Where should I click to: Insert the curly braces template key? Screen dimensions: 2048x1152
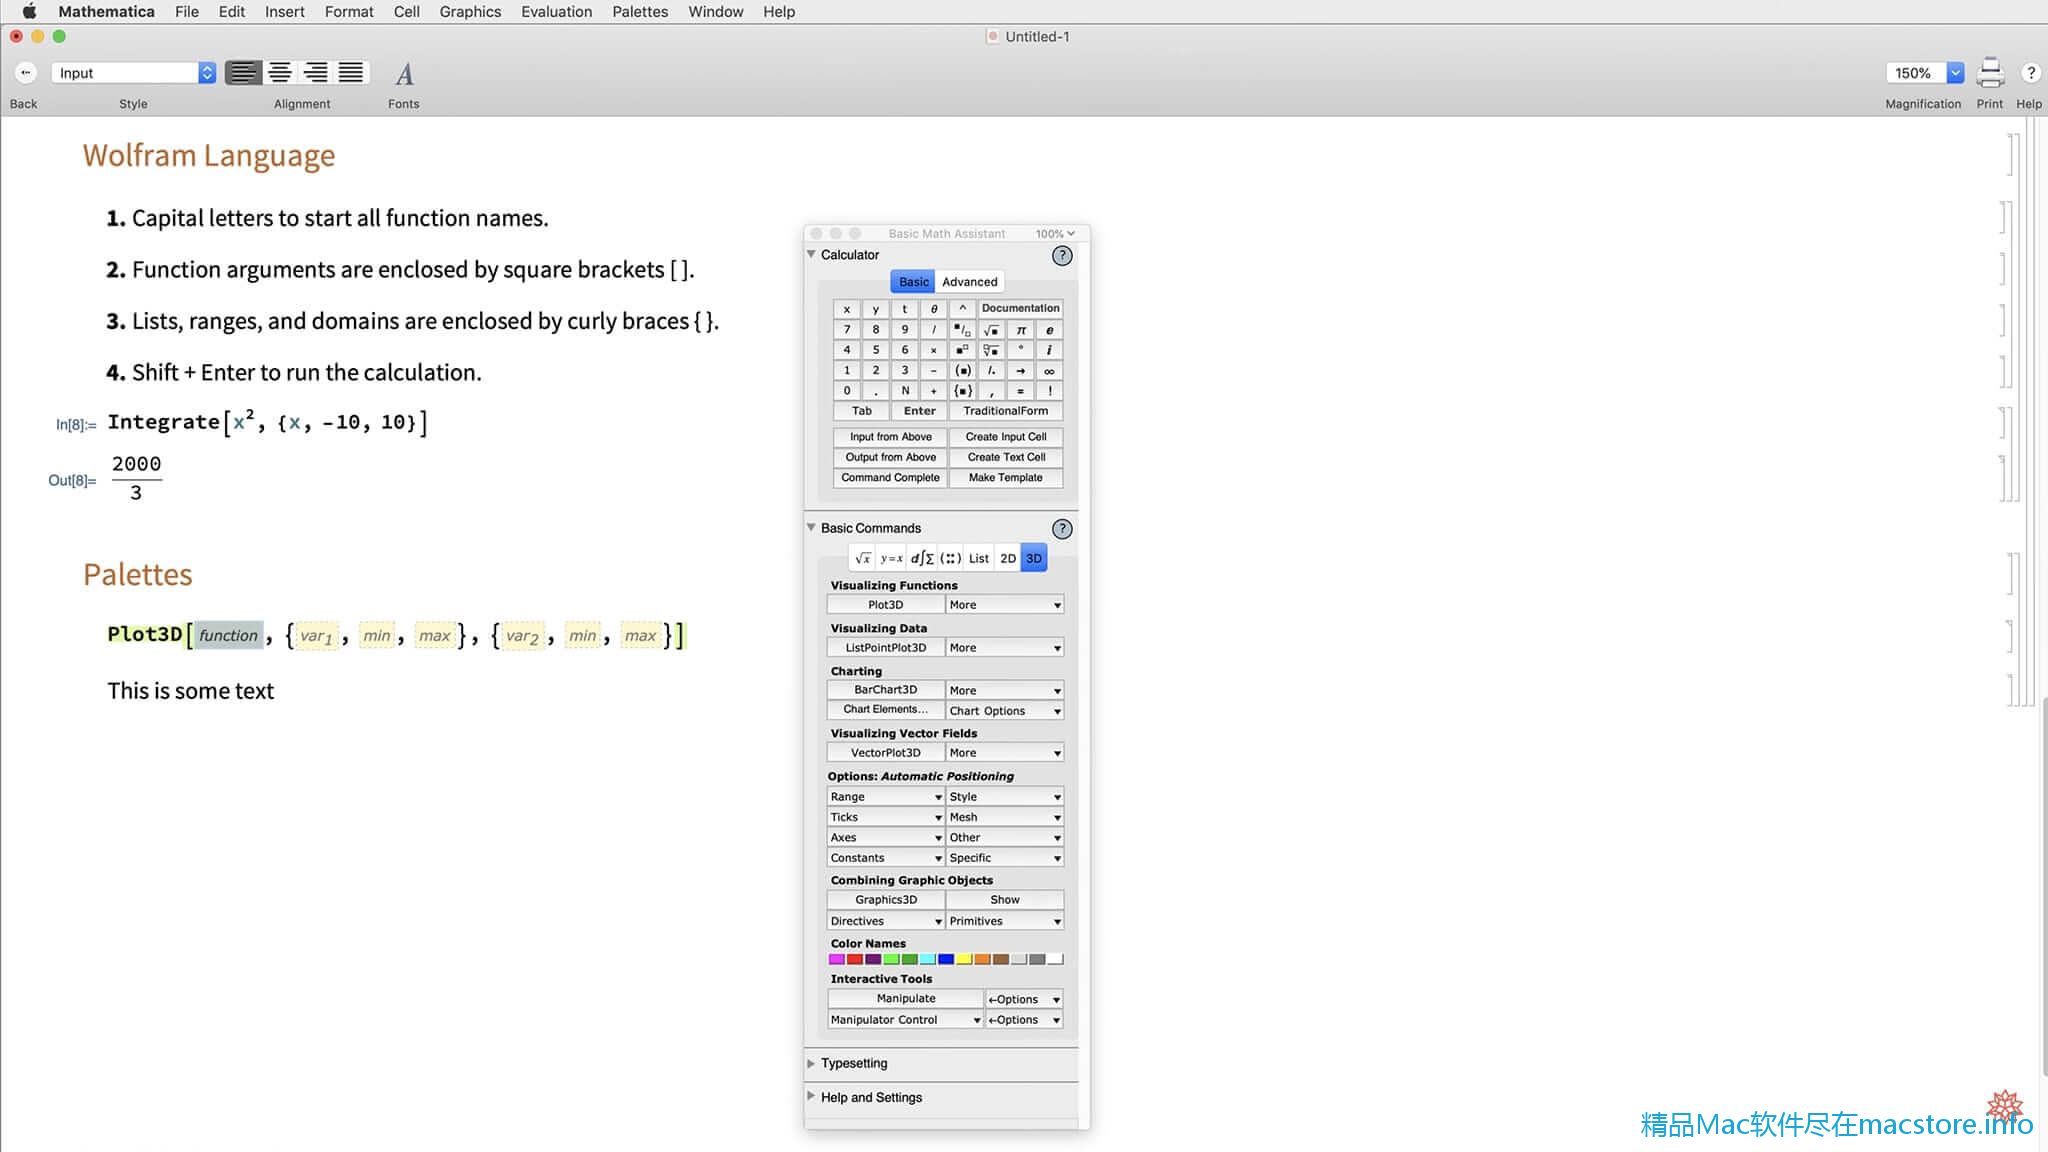tap(962, 391)
